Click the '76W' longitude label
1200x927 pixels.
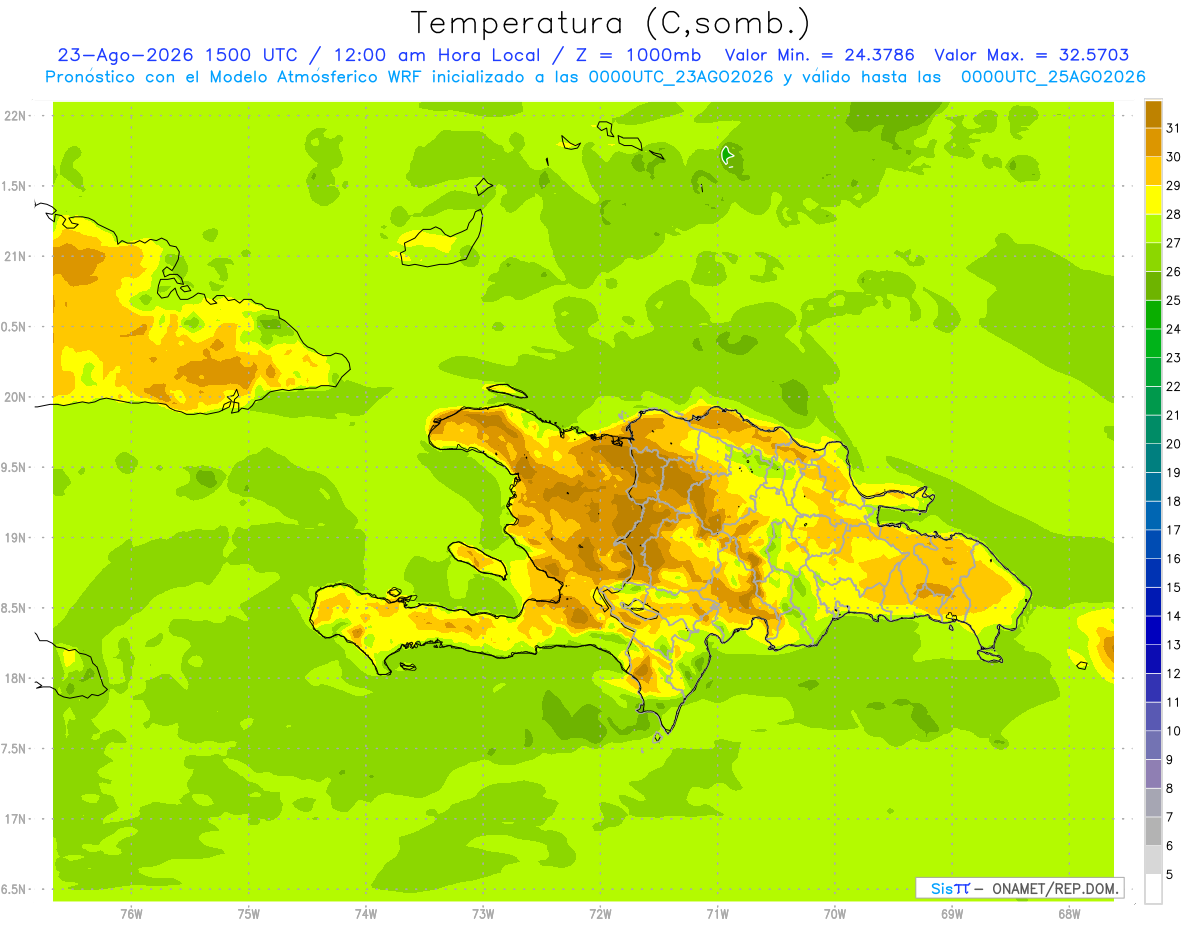[x=131, y=913]
